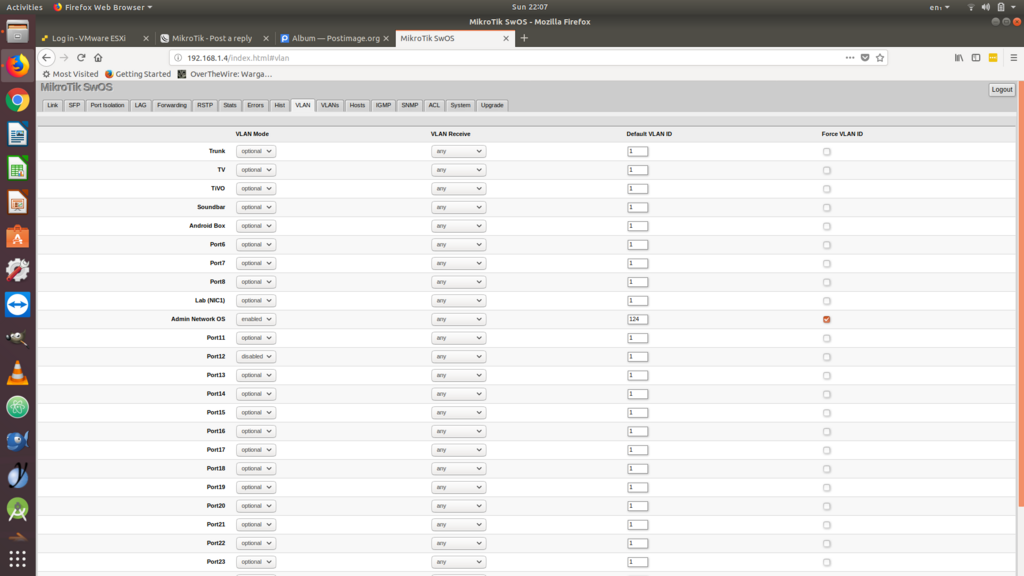Reload the current page
Screen dimensions: 1024x576
pyautogui.click(x=81, y=57)
